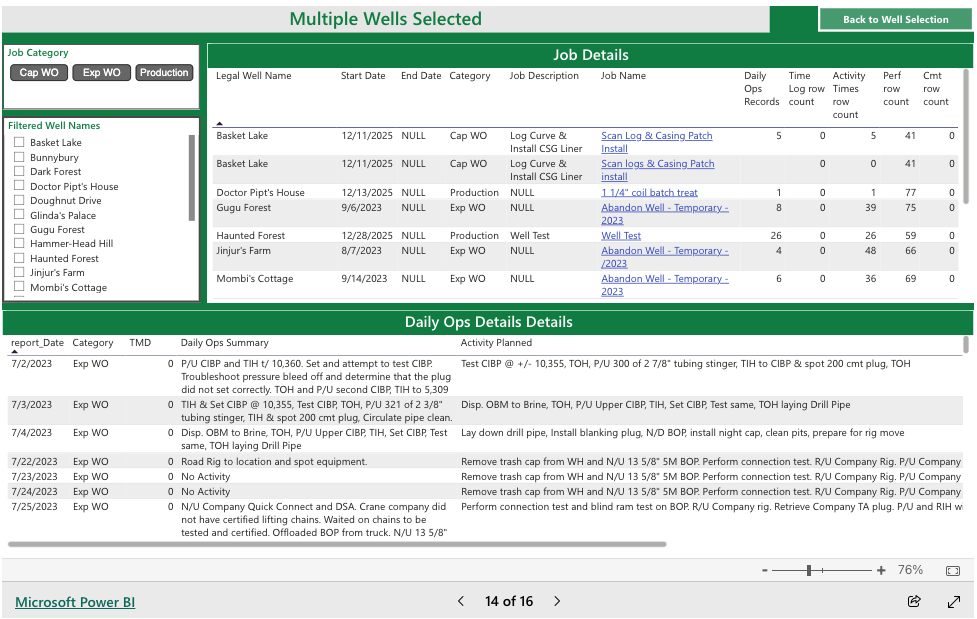The width and height of the screenshot is (977, 619).
Task: Open the Well Test job link
Action: coord(620,236)
